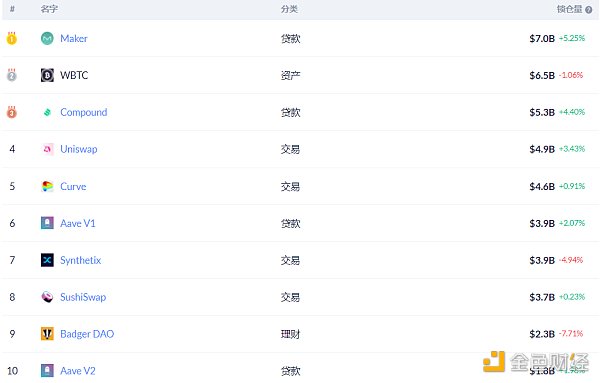Click the WBTC bitcoin logo icon
Screen dimensions: 600x383
point(47,75)
